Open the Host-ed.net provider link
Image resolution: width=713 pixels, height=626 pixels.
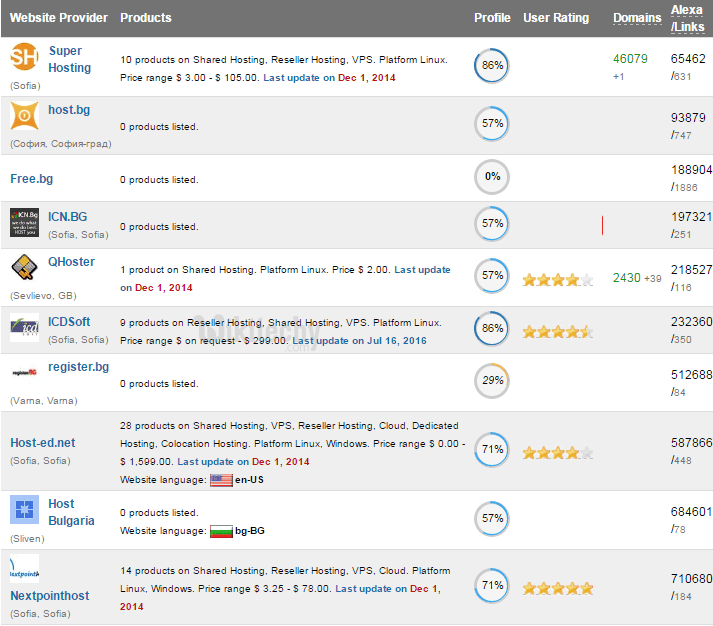43,443
